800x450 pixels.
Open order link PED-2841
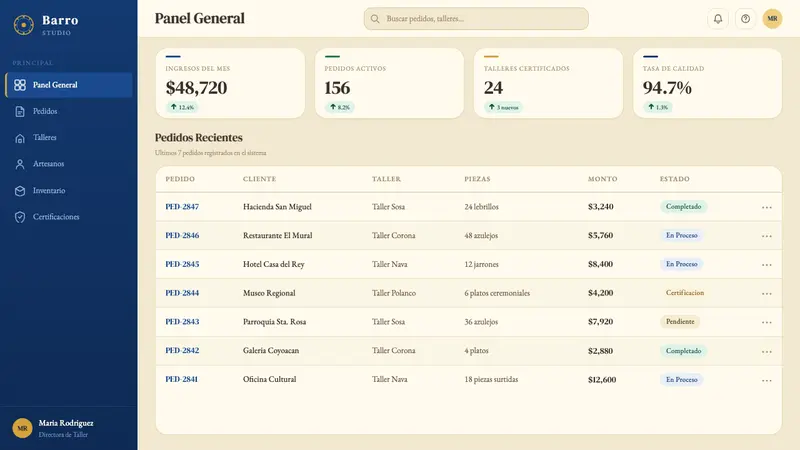click(x=182, y=379)
